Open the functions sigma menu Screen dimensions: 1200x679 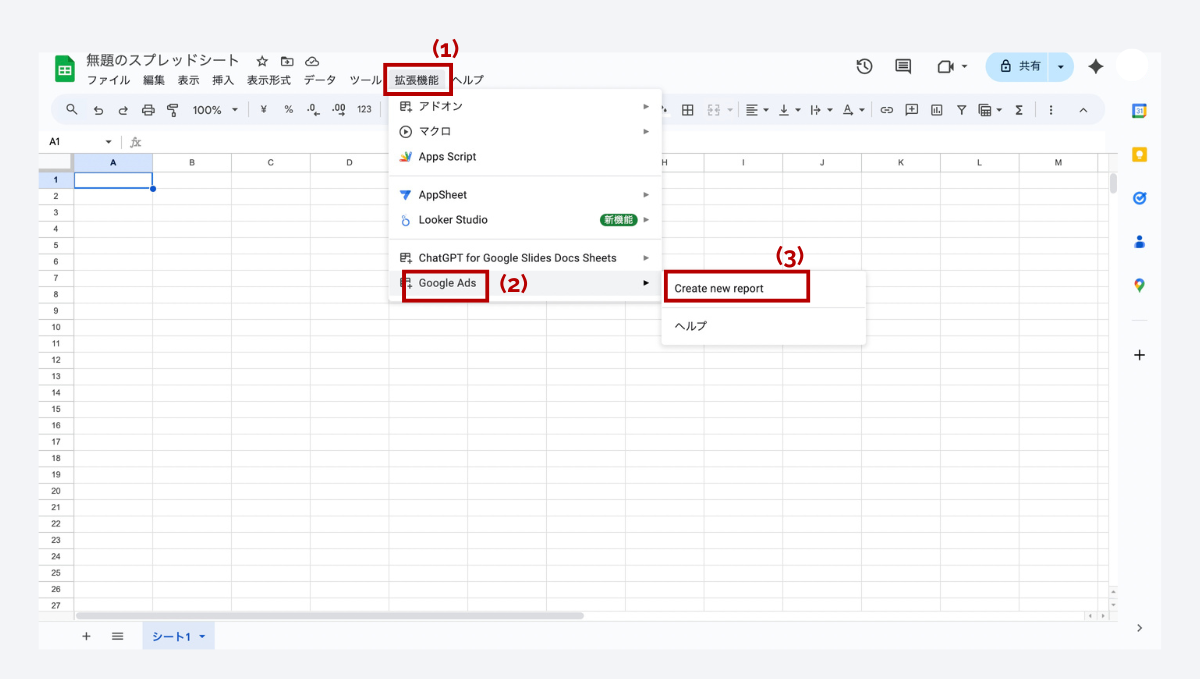1019,110
